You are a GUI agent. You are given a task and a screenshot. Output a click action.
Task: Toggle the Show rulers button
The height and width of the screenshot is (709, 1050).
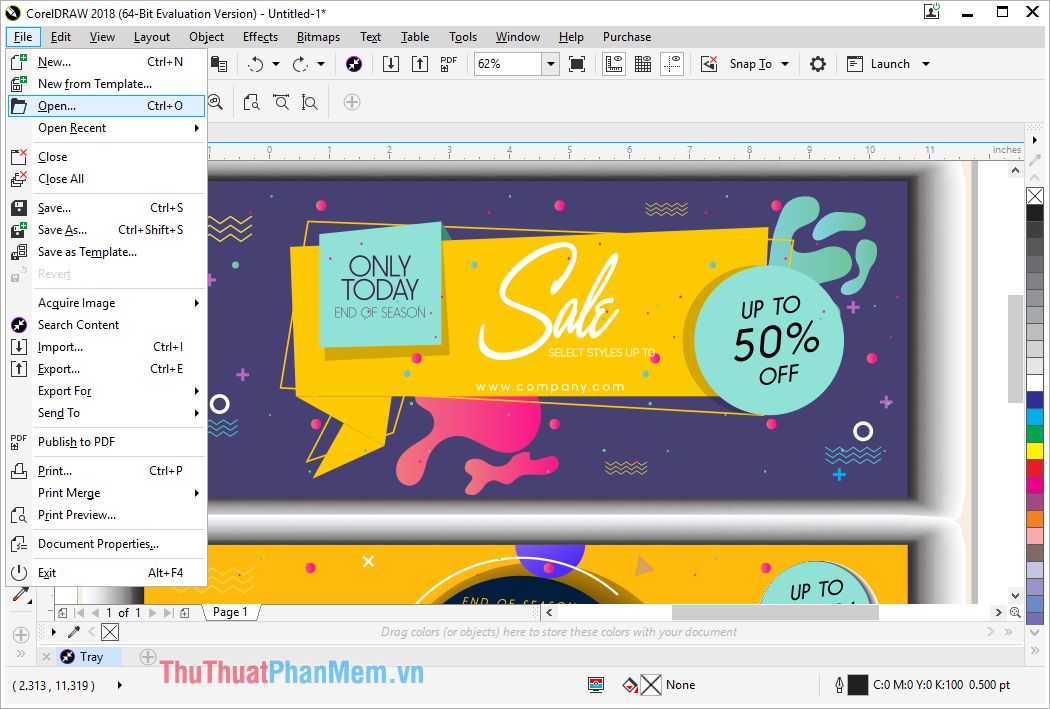pos(613,64)
